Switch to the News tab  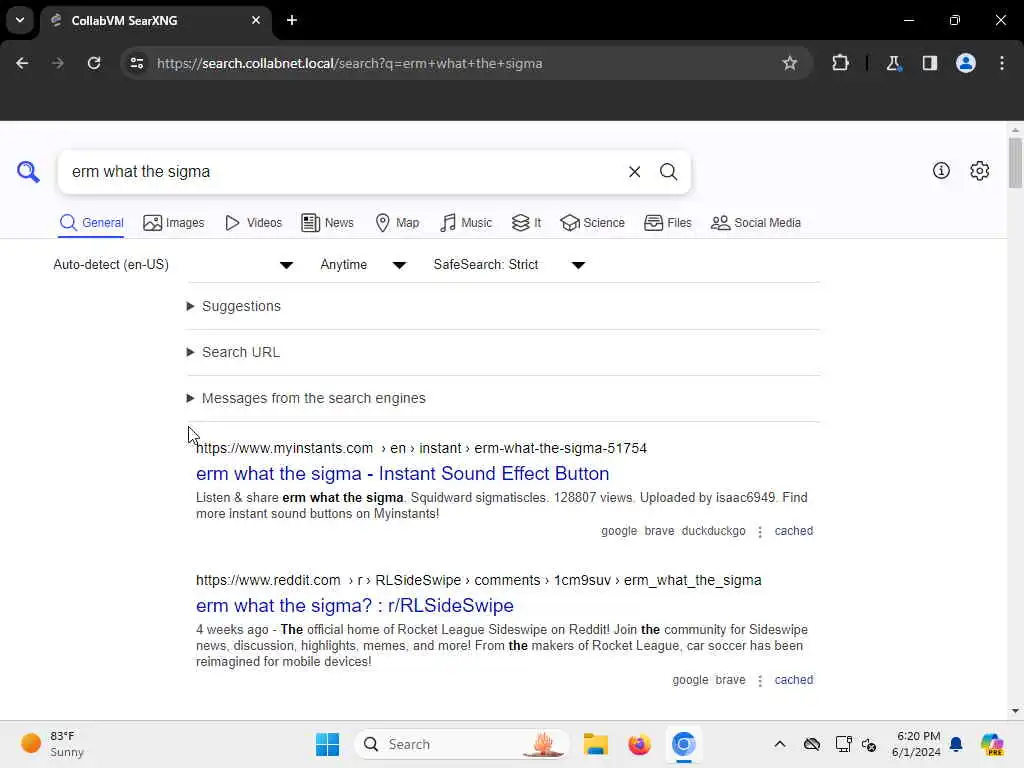[327, 223]
